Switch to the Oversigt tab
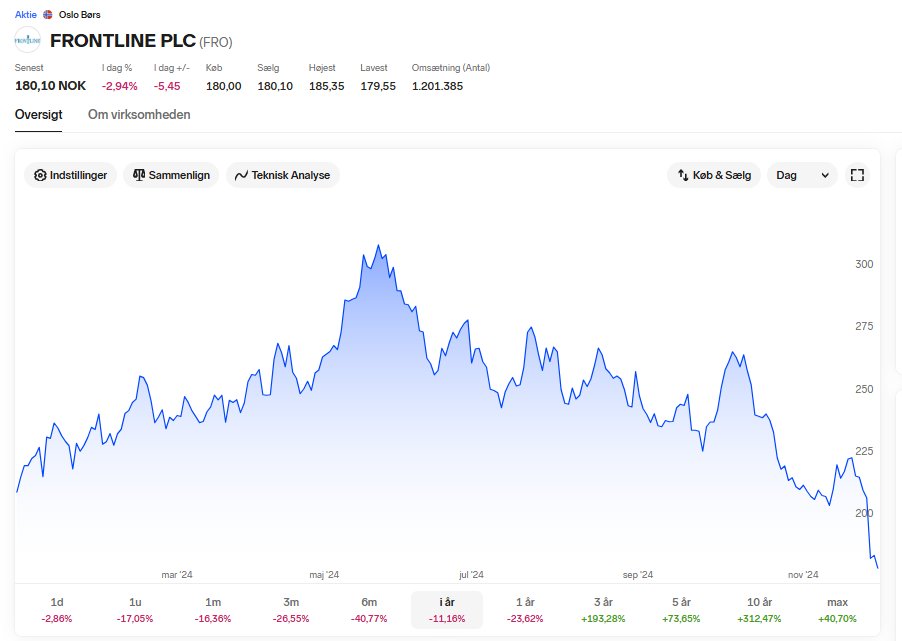The width and height of the screenshot is (902, 641). click(x=39, y=115)
